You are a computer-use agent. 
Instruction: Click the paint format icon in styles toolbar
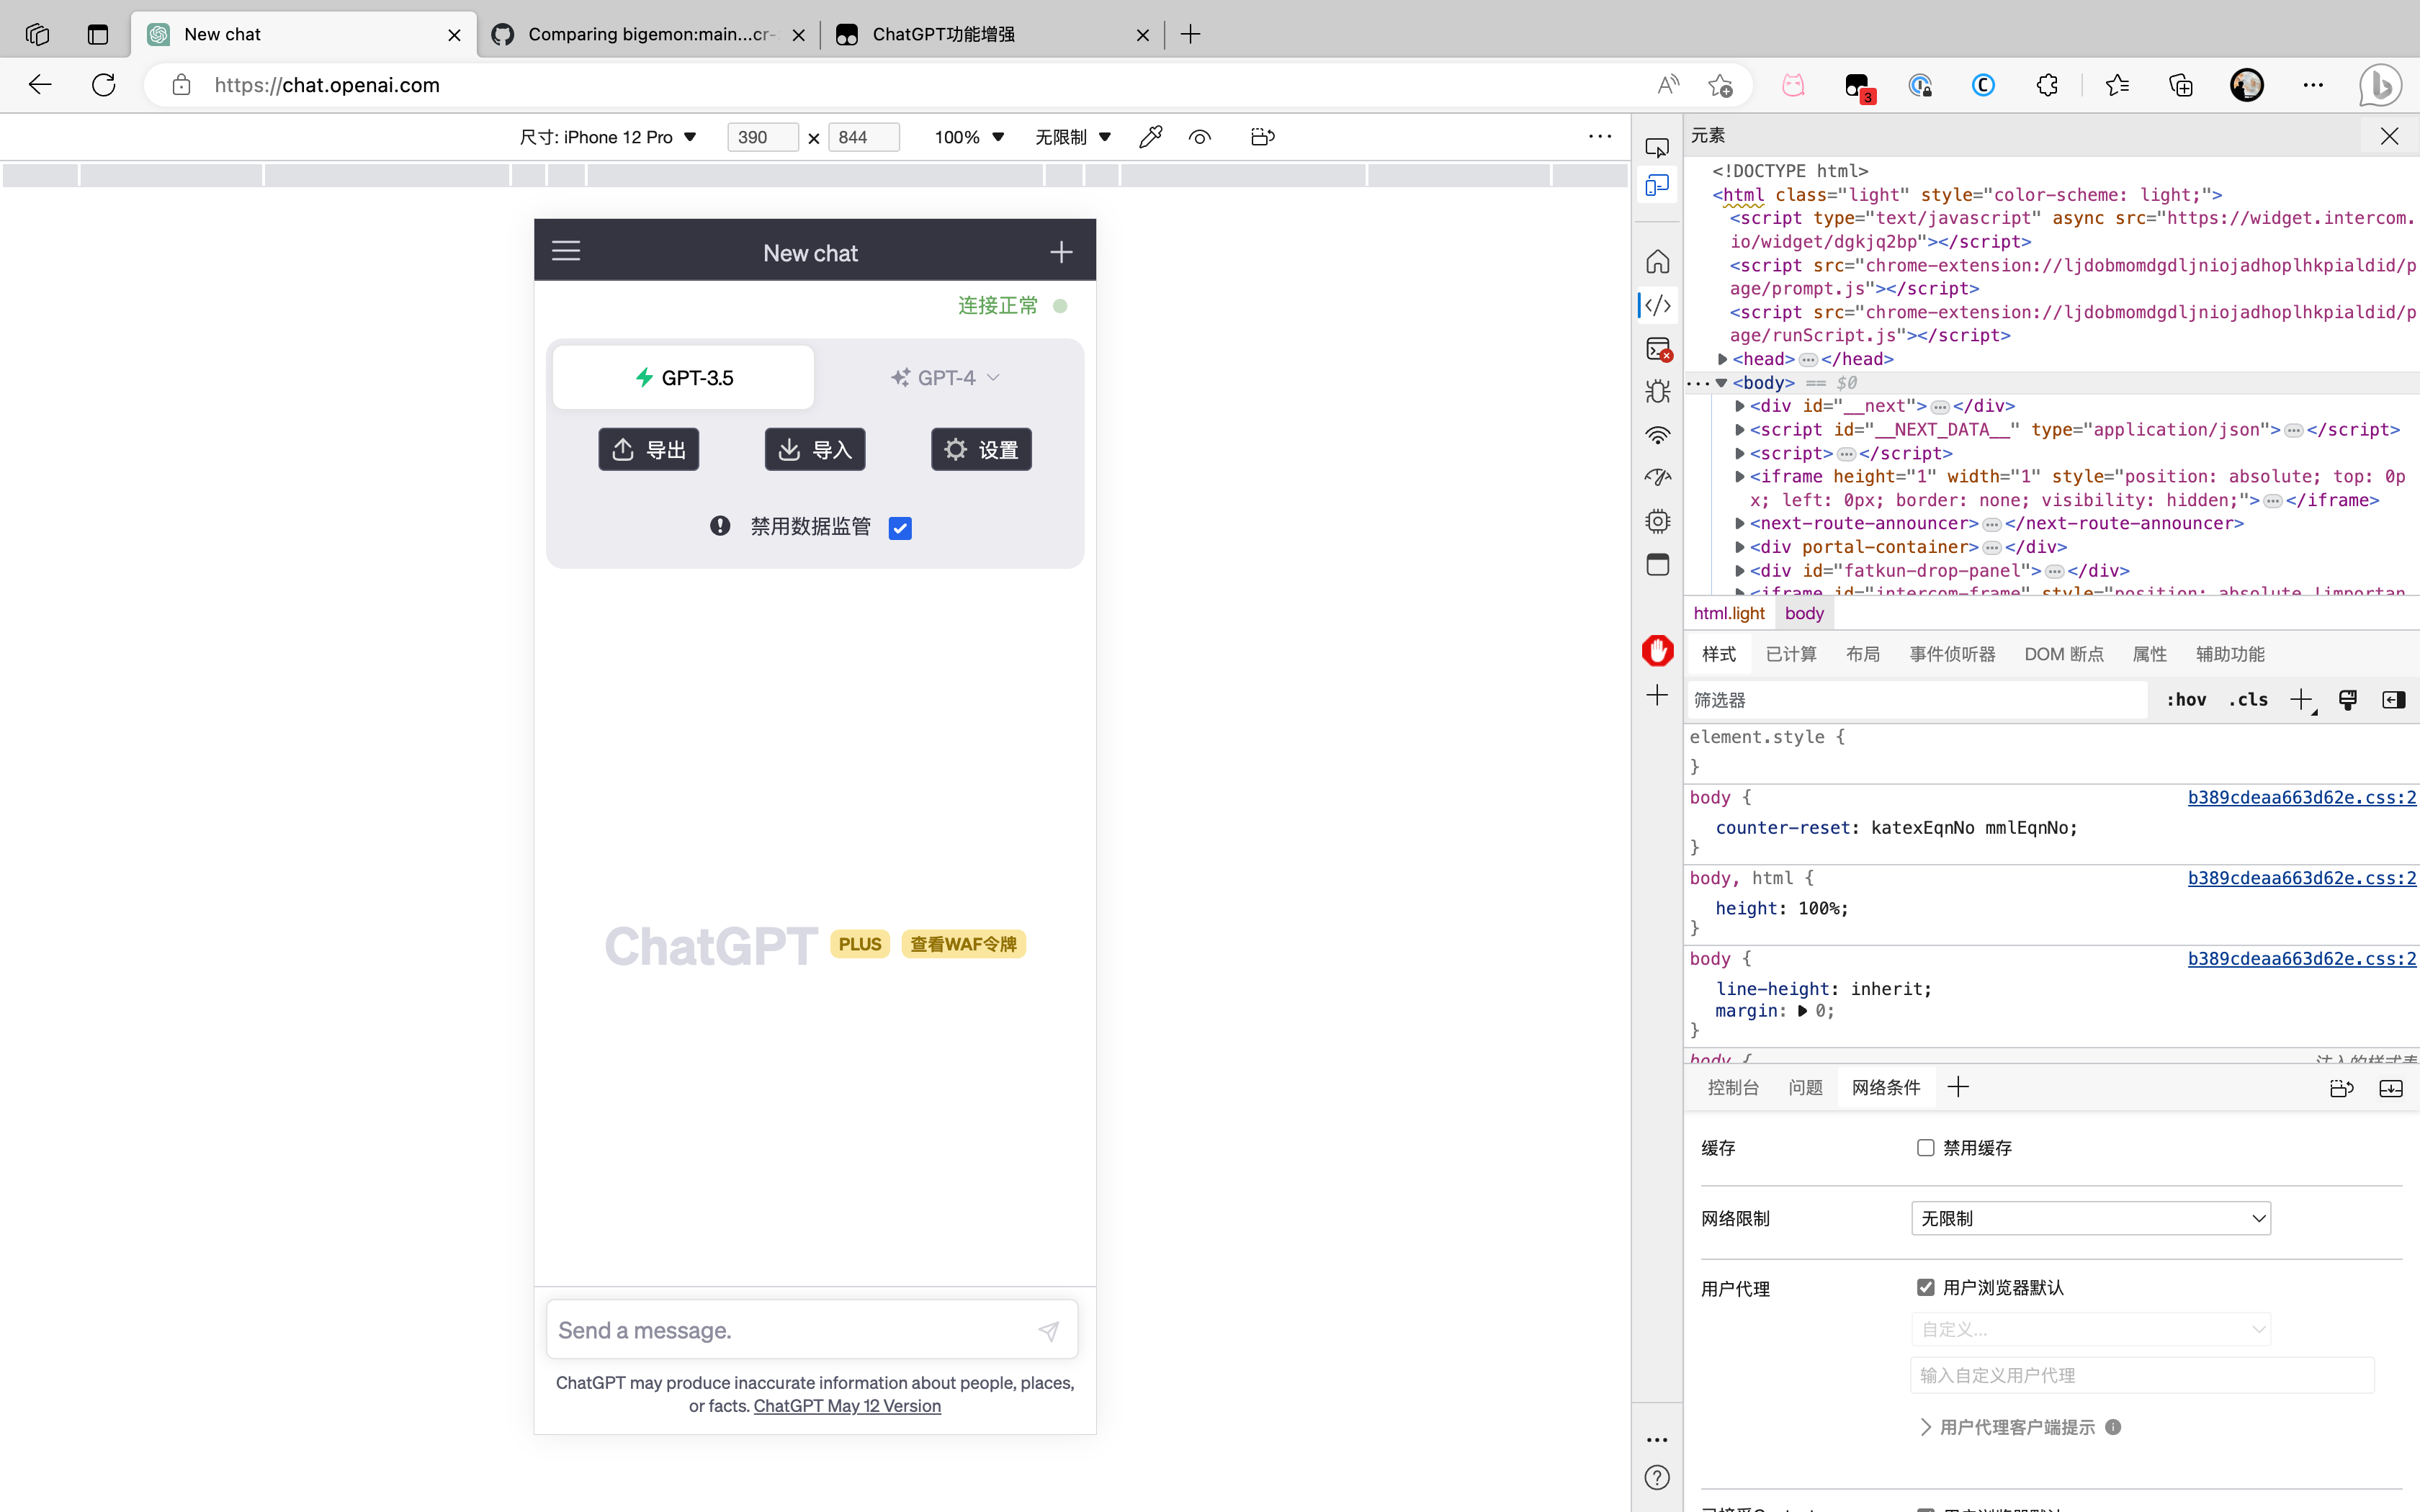[2348, 700]
